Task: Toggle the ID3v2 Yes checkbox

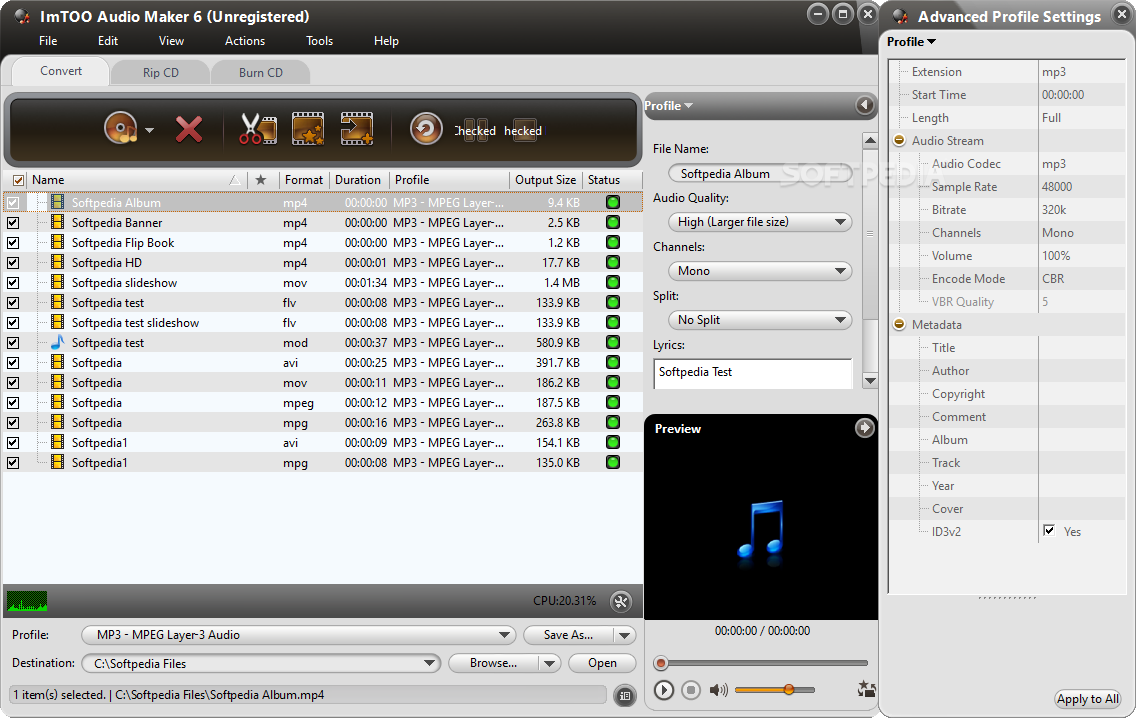Action: pyautogui.click(x=1048, y=530)
